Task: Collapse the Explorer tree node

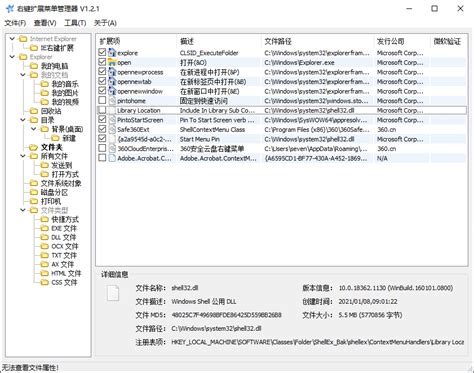Action: pyautogui.click(x=12, y=57)
